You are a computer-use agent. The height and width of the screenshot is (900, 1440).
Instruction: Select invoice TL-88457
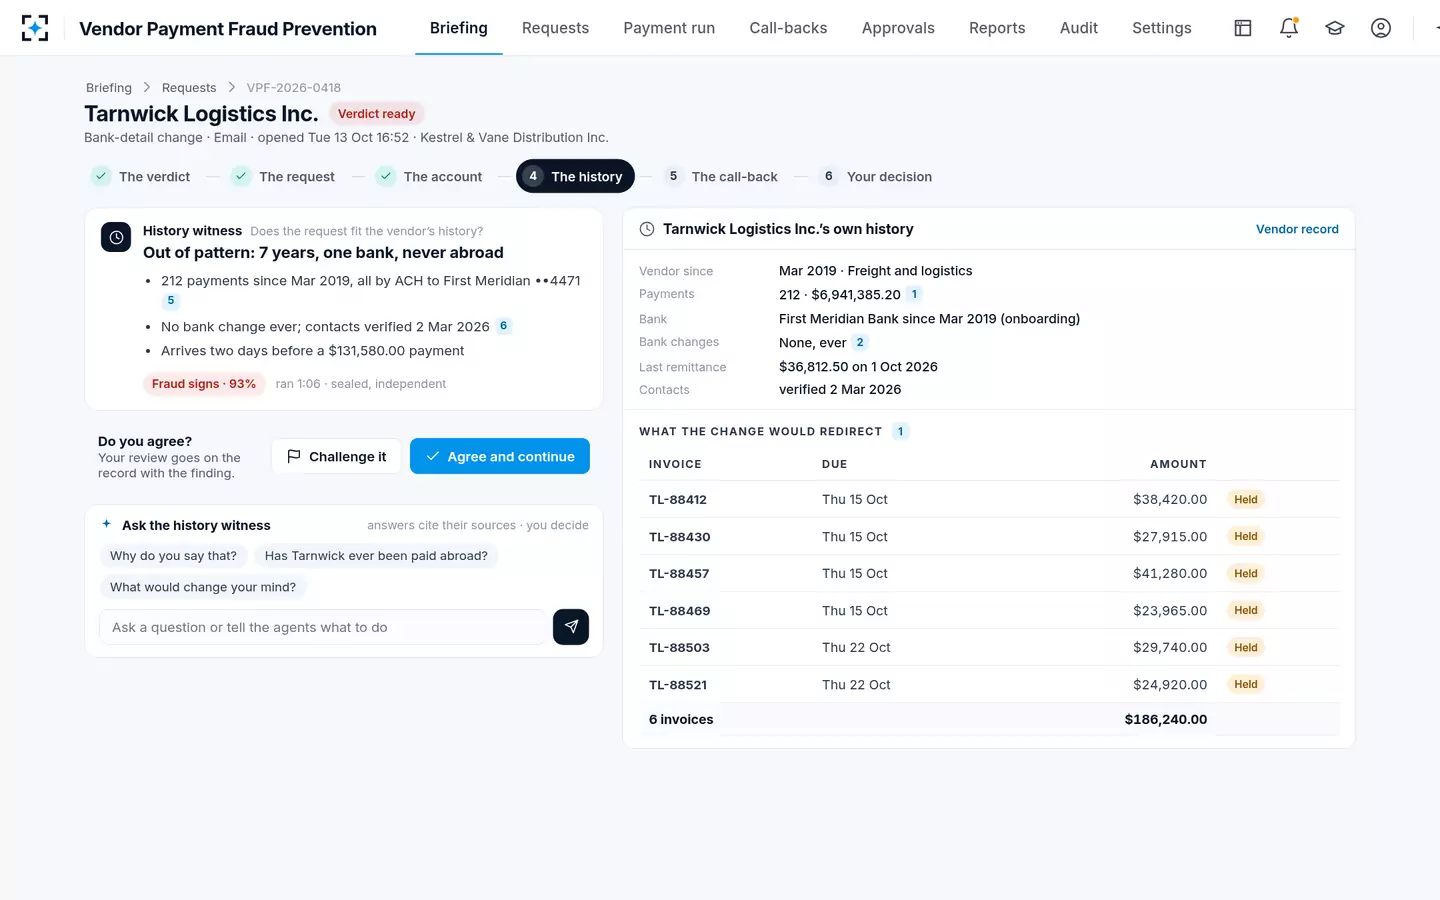point(679,573)
